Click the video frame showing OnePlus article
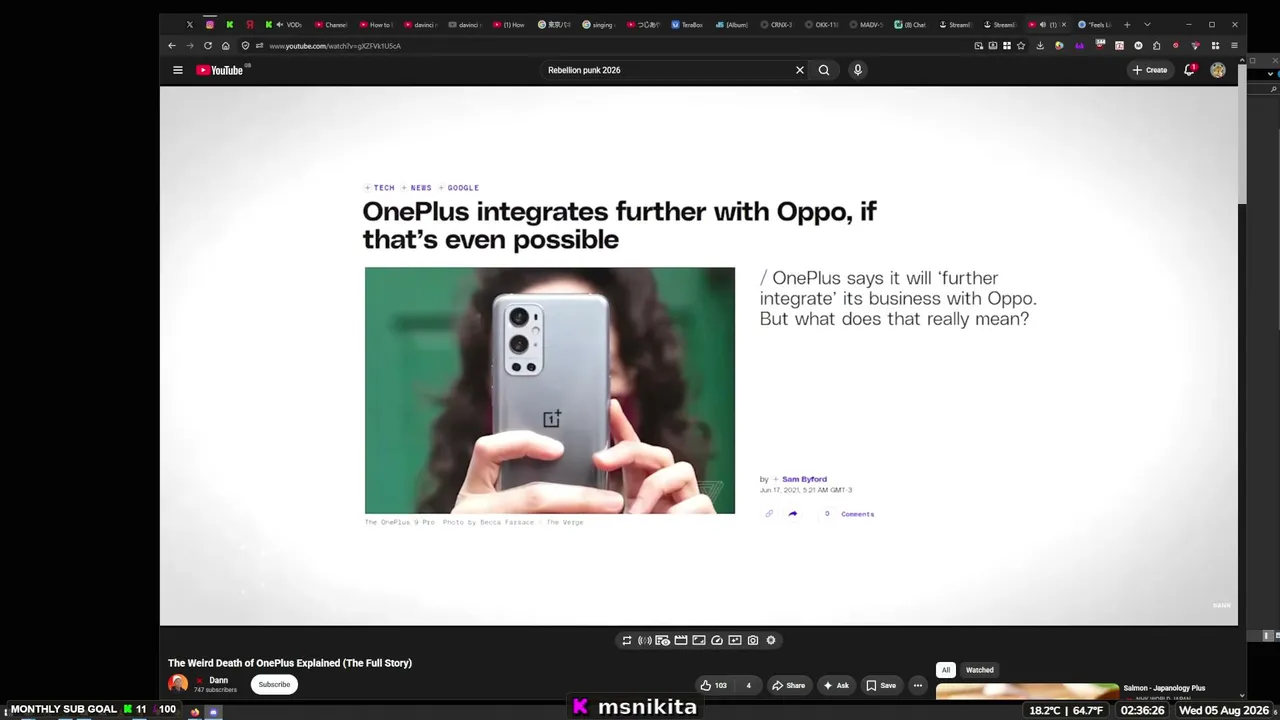 pos(699,356)
